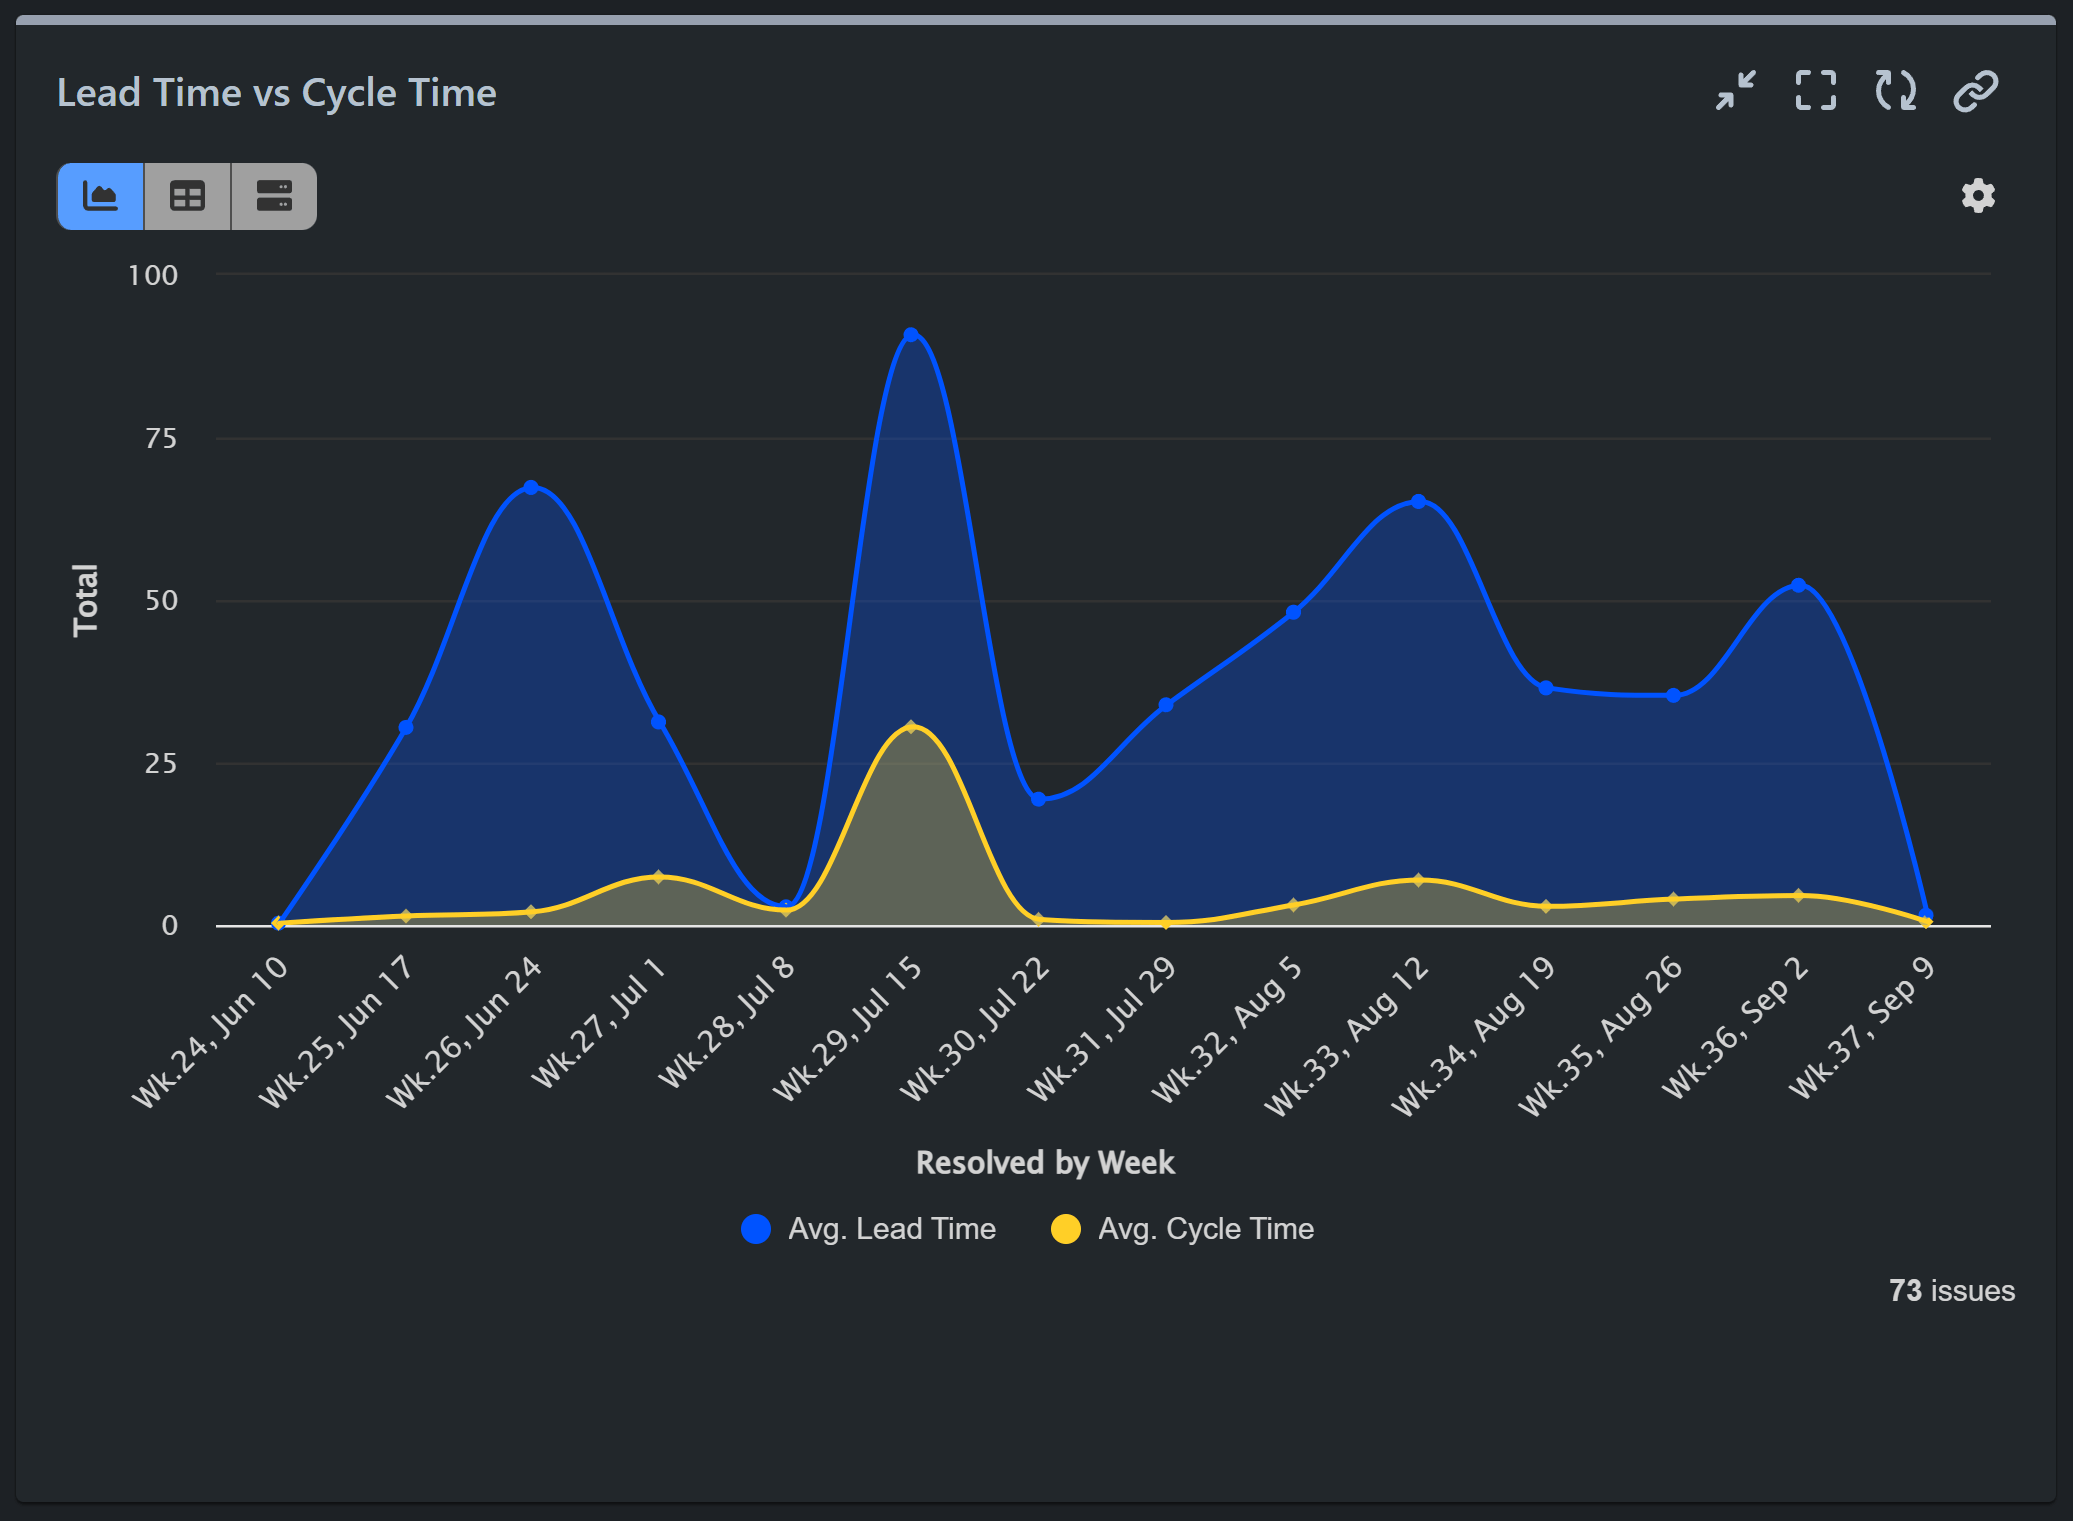Image resolution: width=2073 pixels, height=1521 pixels.
Task: Select the Wk.29 Jul 15 lead time peak
Action: [911, 333]
